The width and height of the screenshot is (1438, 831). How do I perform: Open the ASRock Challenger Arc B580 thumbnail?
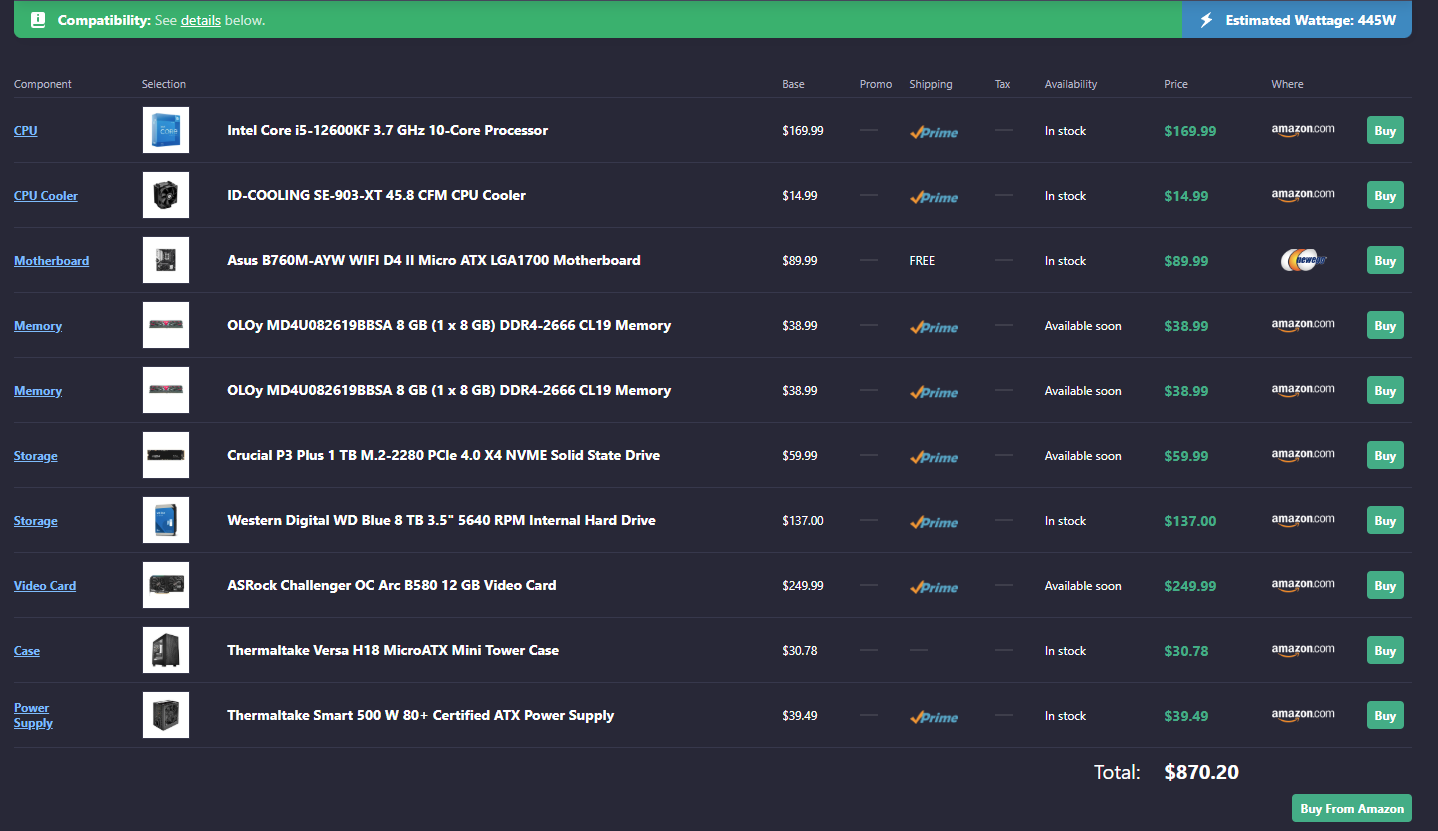166,585
